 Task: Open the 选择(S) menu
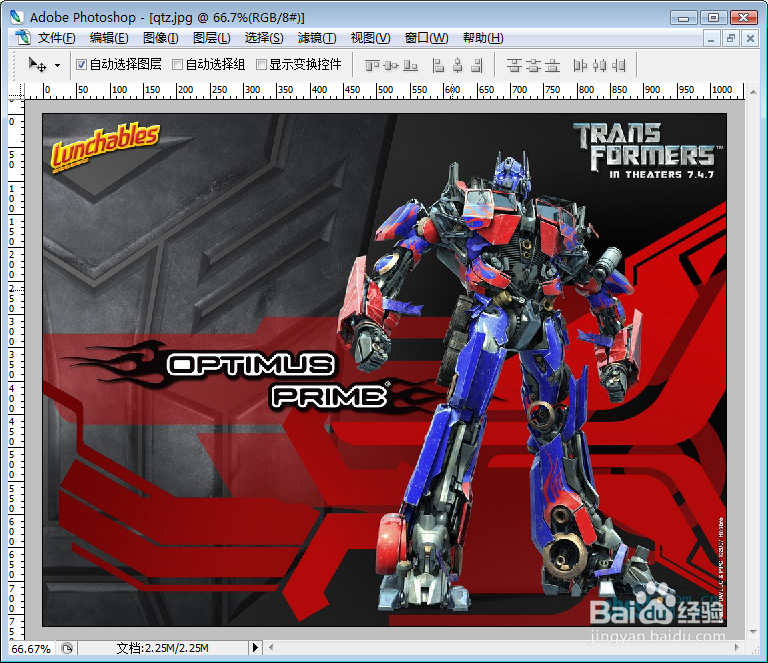point(264,38)
